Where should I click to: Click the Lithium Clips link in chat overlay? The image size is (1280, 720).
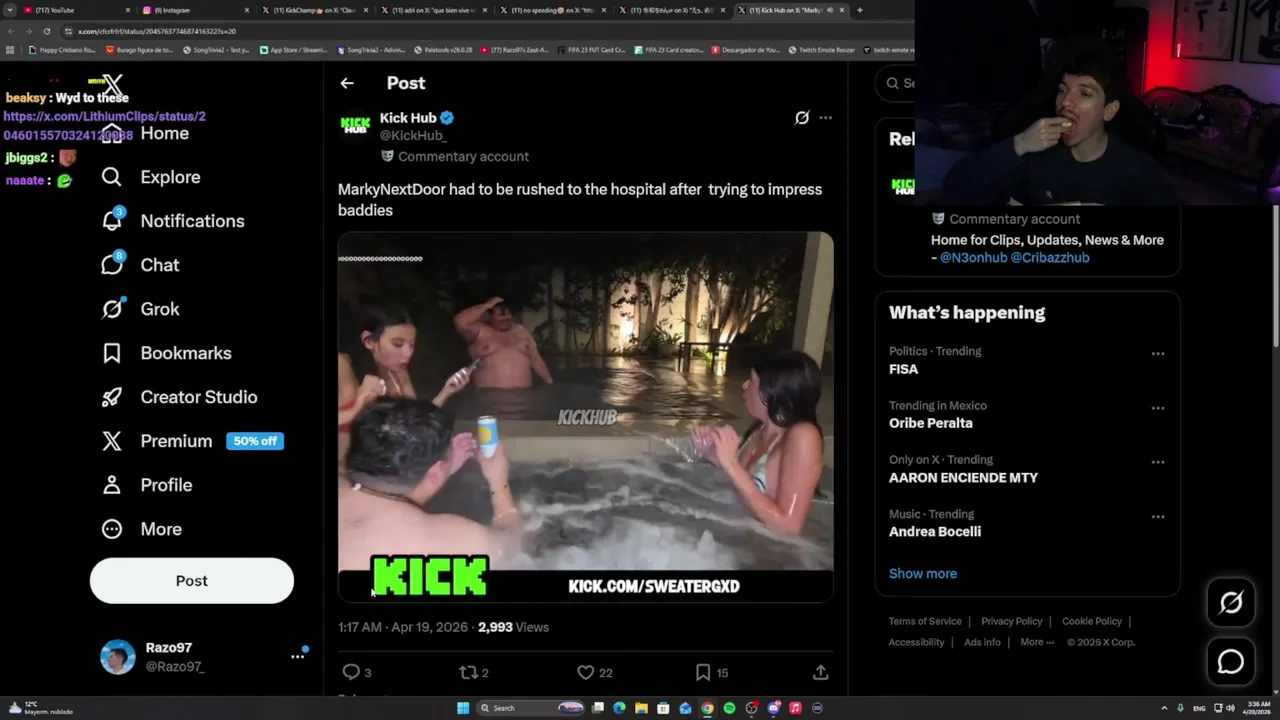pos(103,125)
